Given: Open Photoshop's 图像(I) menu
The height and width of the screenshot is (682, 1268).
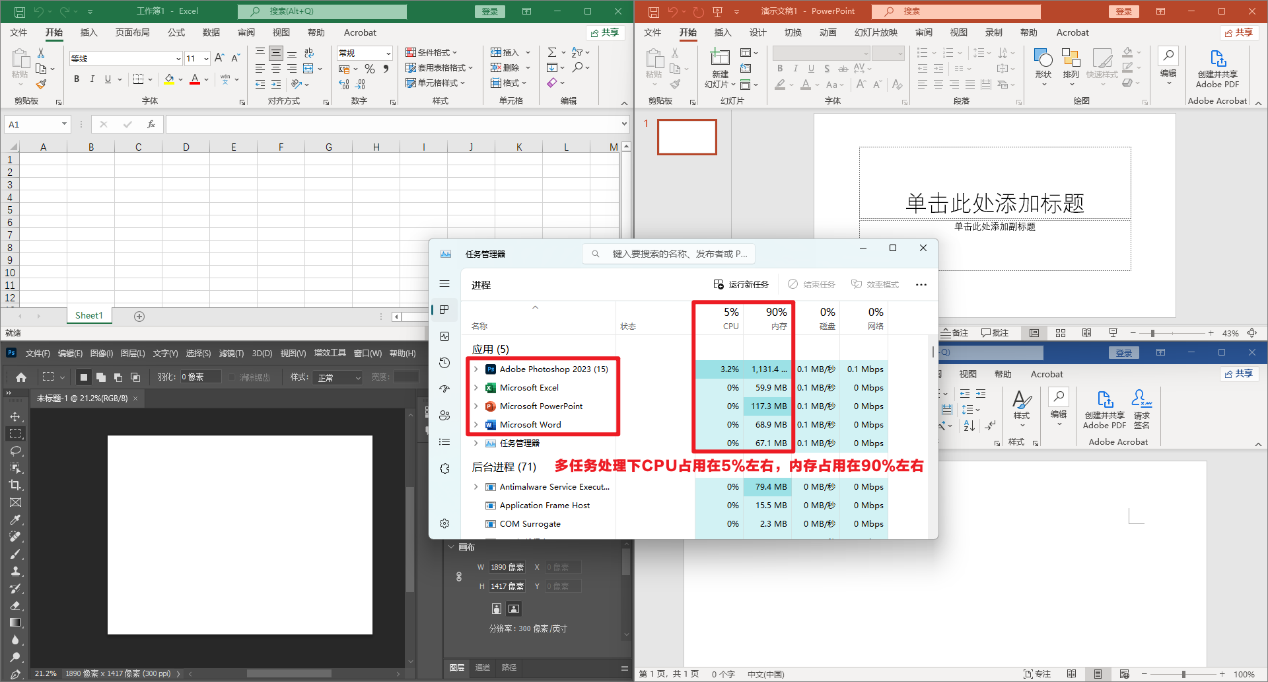Looking at the screenshot, I should 100,353.
